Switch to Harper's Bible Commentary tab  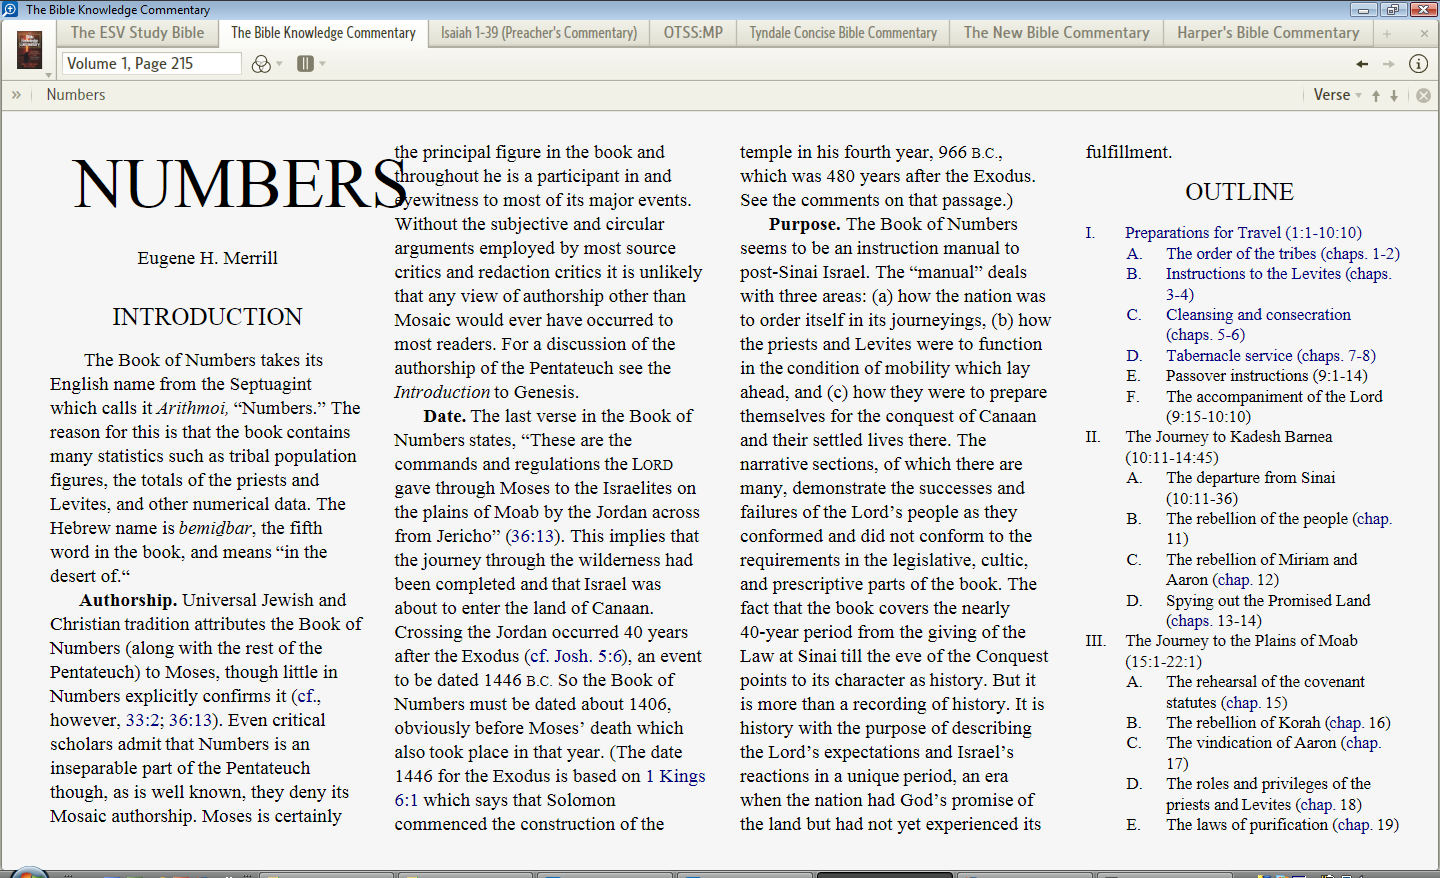tap(1268, 33)
